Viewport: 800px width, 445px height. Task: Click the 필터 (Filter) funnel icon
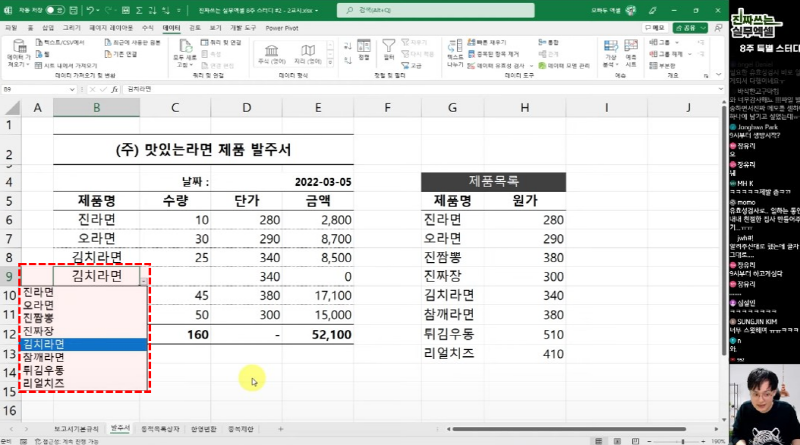[x=389, y=50]
